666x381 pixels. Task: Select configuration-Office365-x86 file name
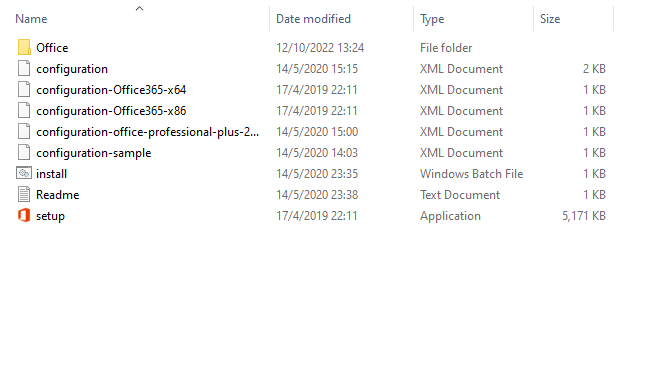(x=111, y=110)
